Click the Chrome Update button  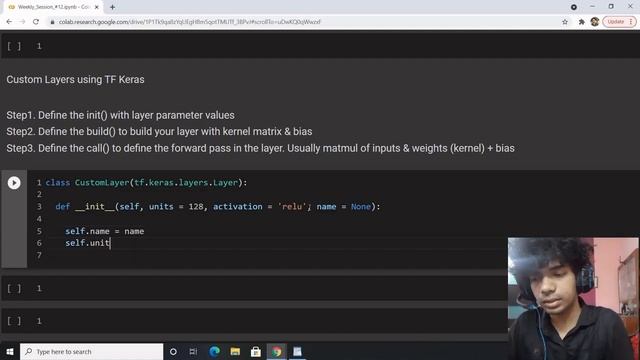point(619,22)
